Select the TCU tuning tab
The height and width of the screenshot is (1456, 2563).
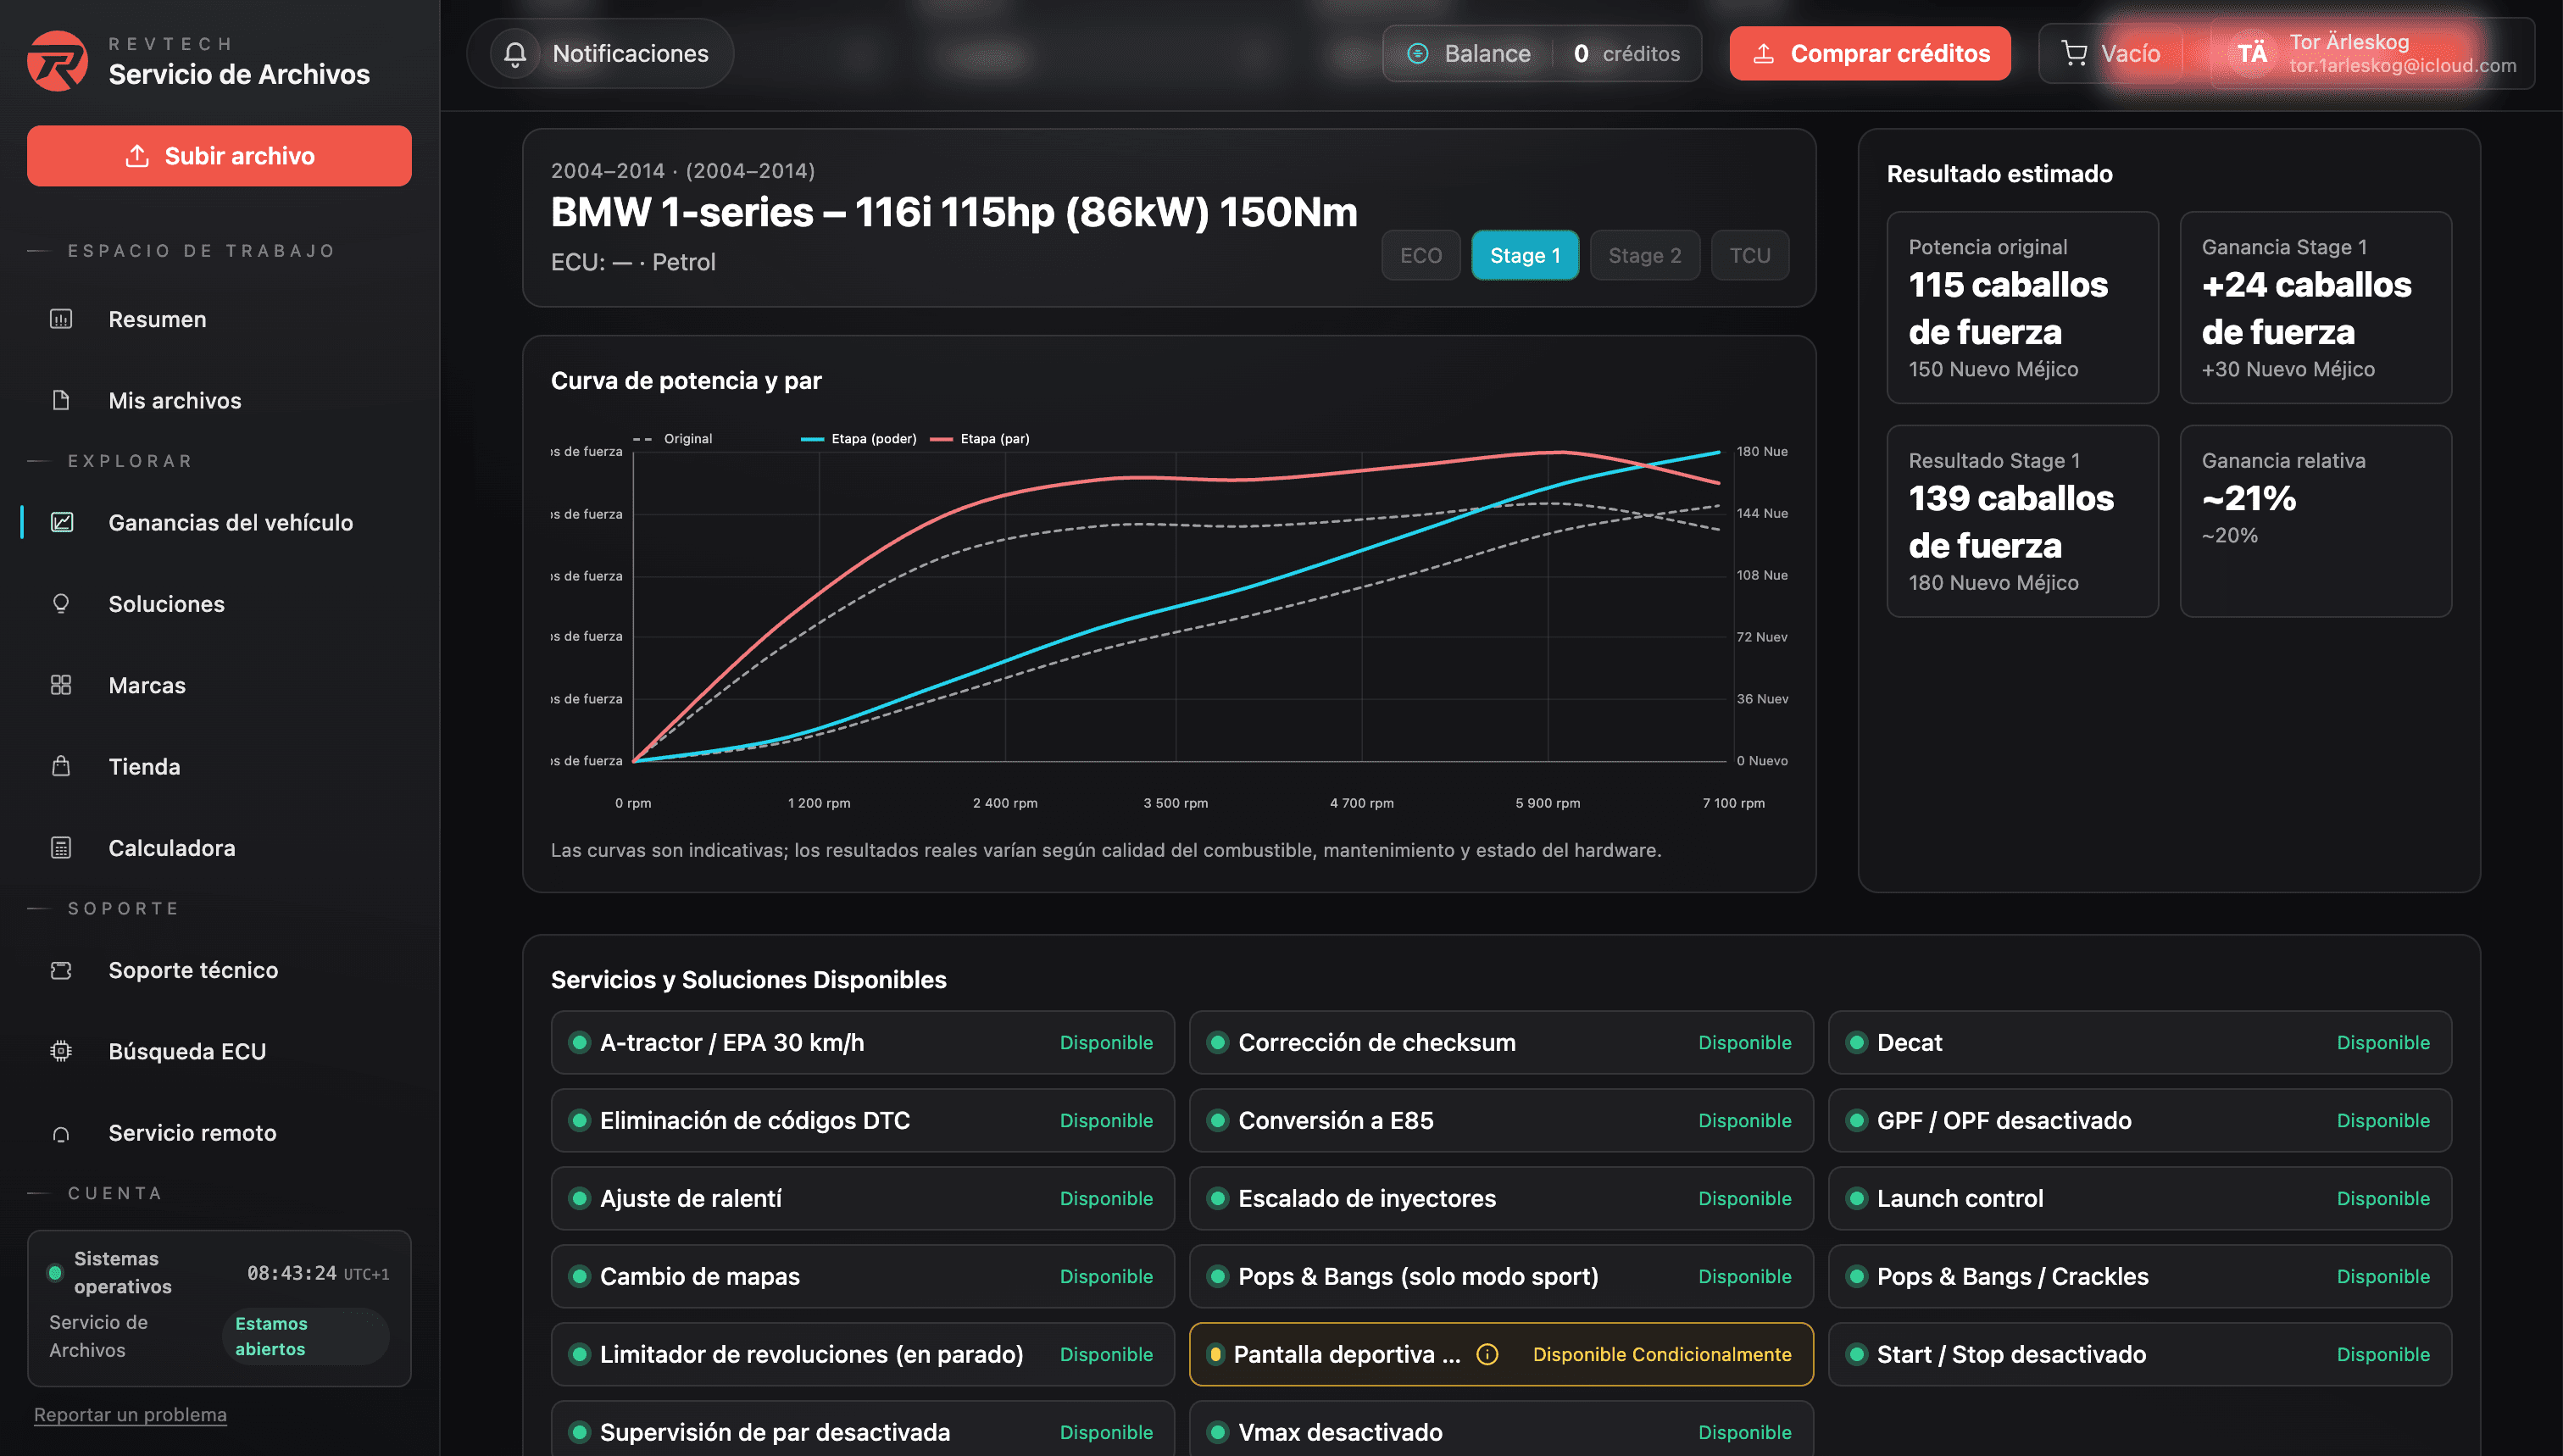1749,256
